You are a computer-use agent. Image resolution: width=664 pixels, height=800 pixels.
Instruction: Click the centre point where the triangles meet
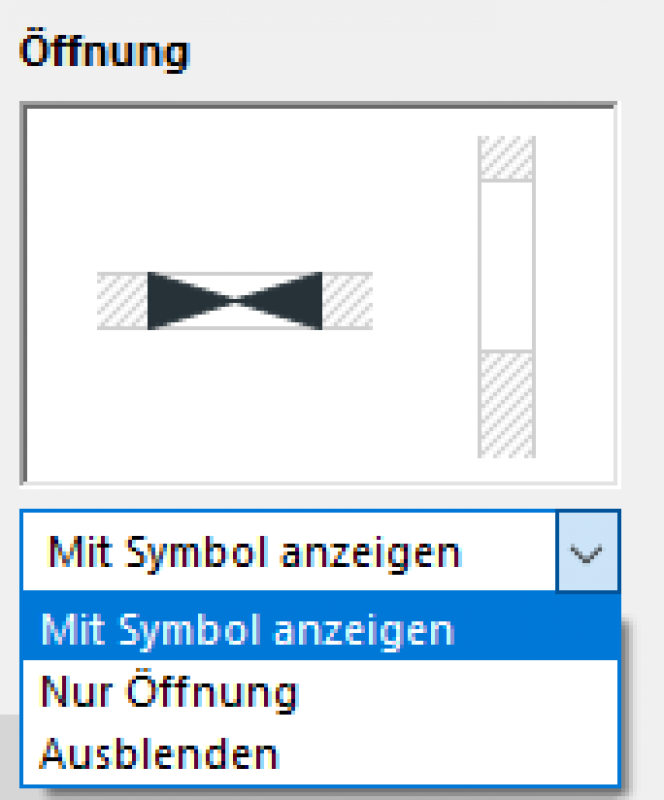click(x=235, y=300)
